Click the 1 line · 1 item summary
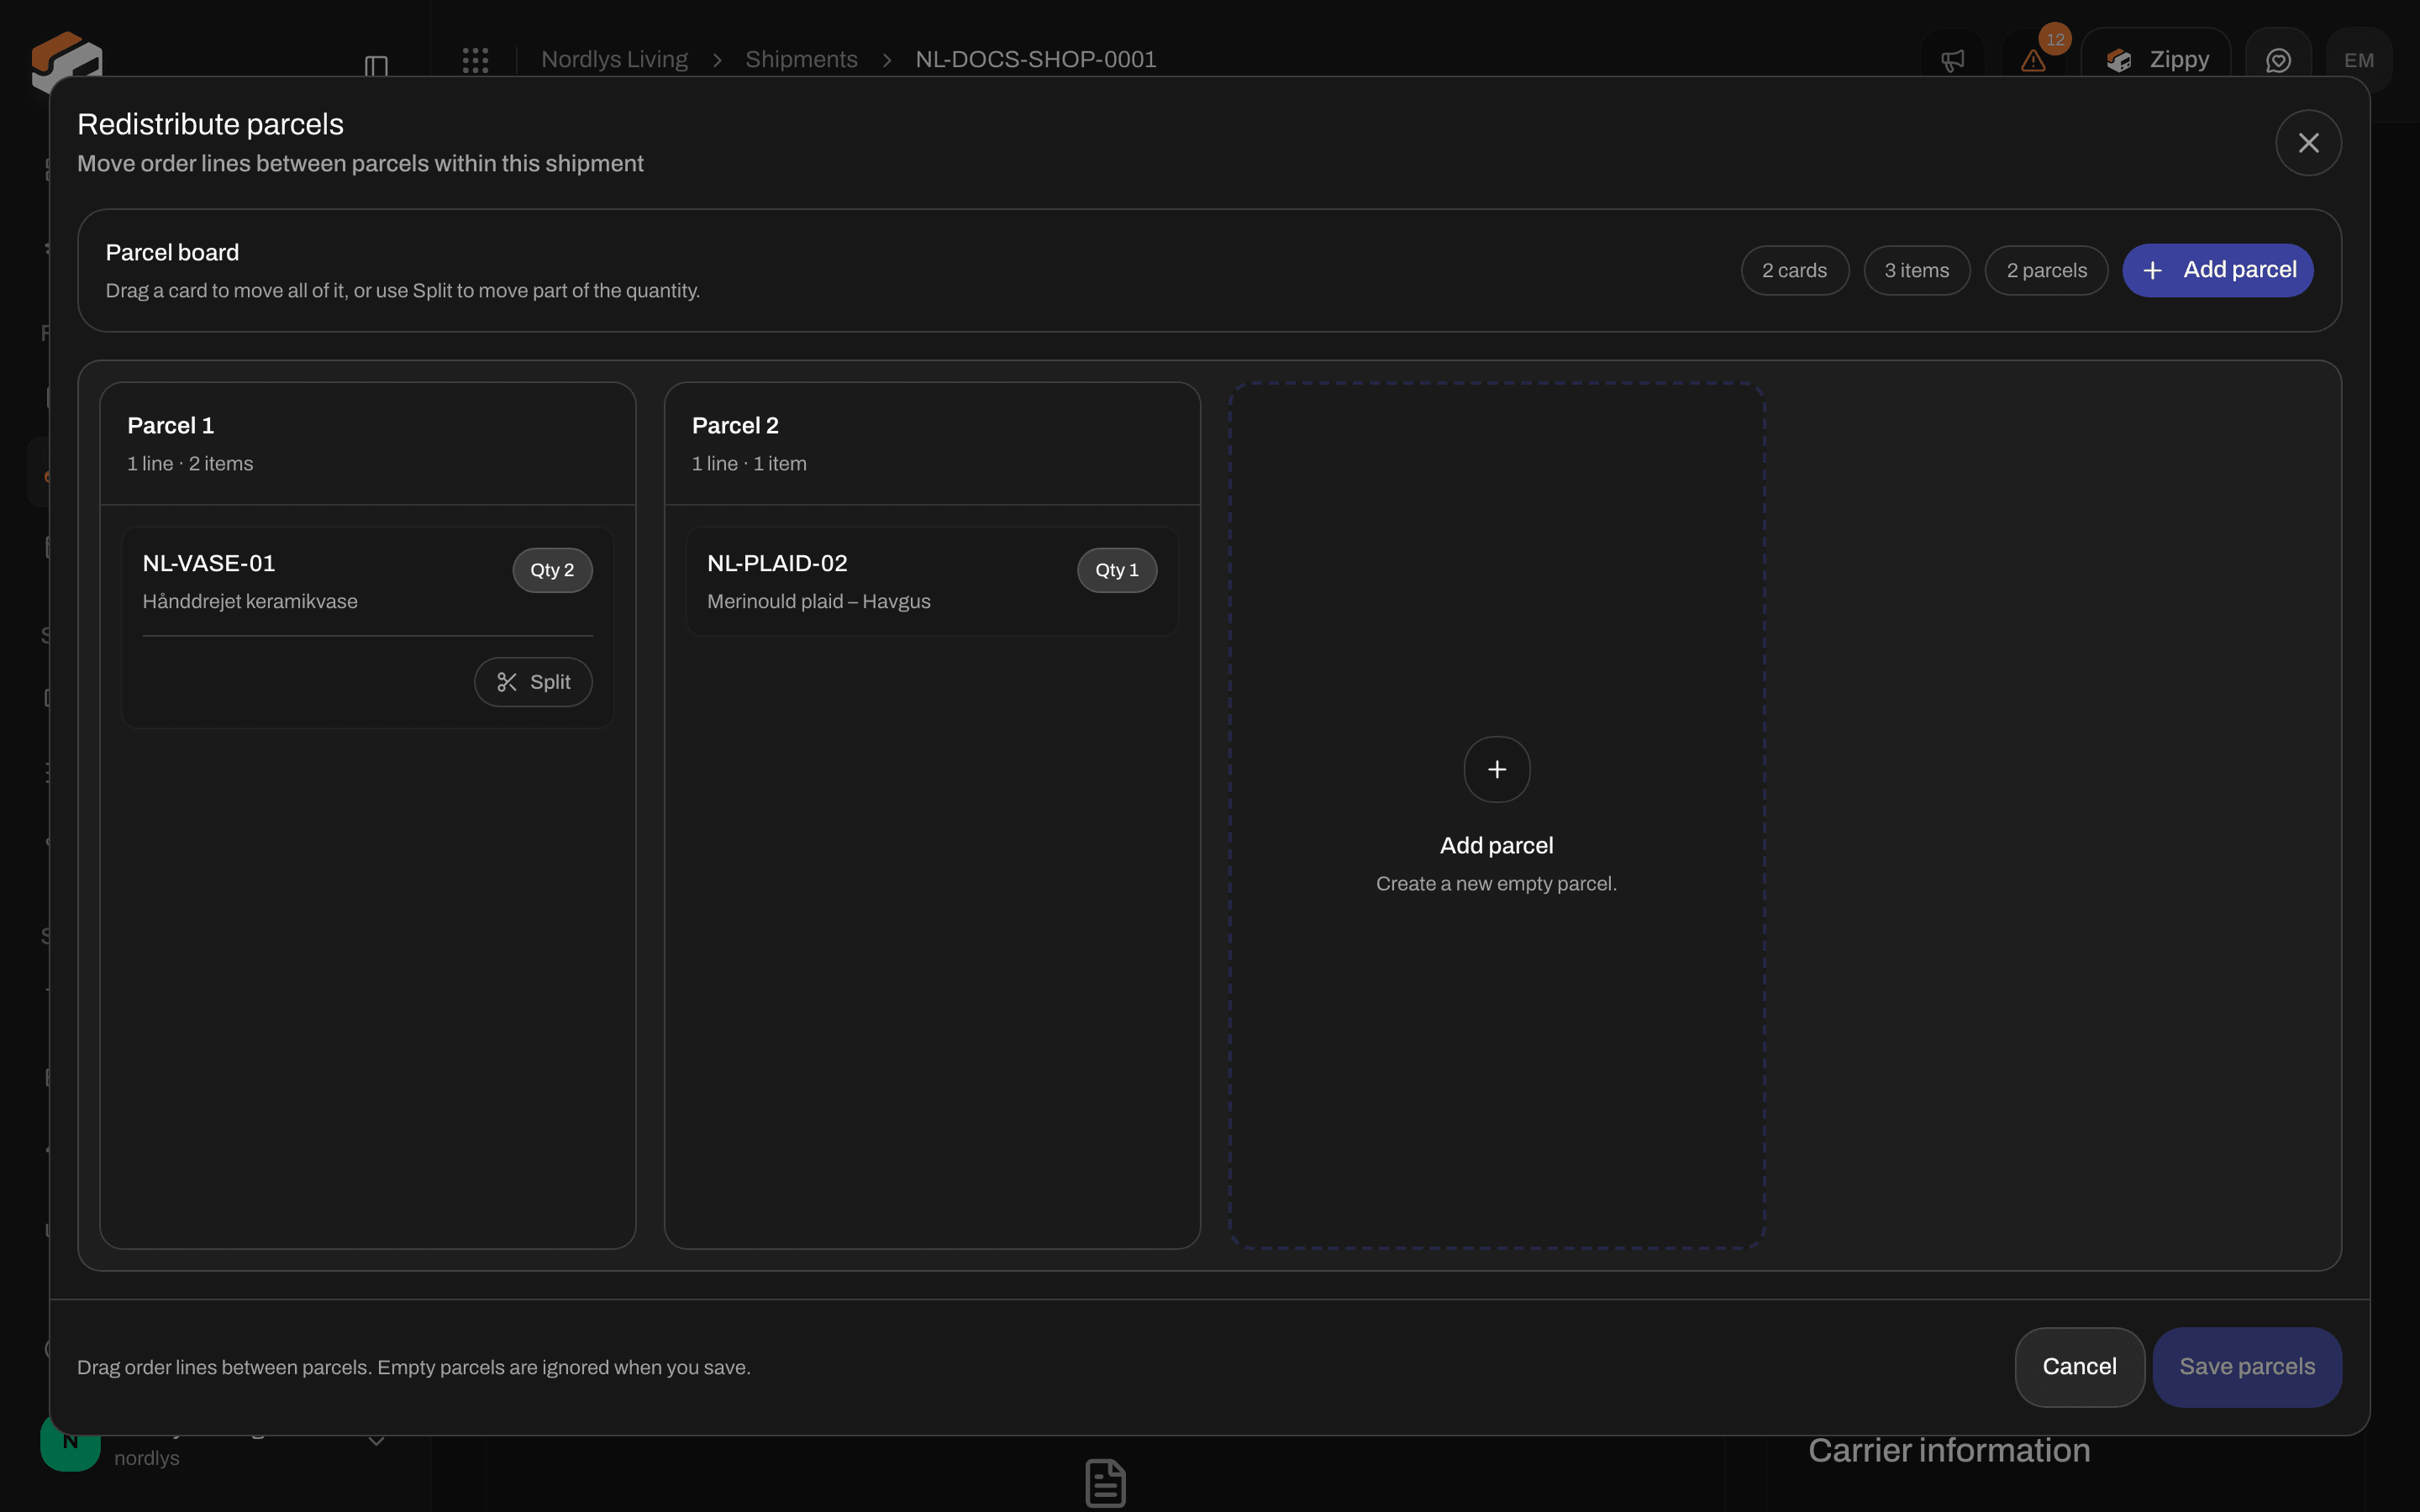This screenshot has width=2420, height=1512. coord(749,464)
